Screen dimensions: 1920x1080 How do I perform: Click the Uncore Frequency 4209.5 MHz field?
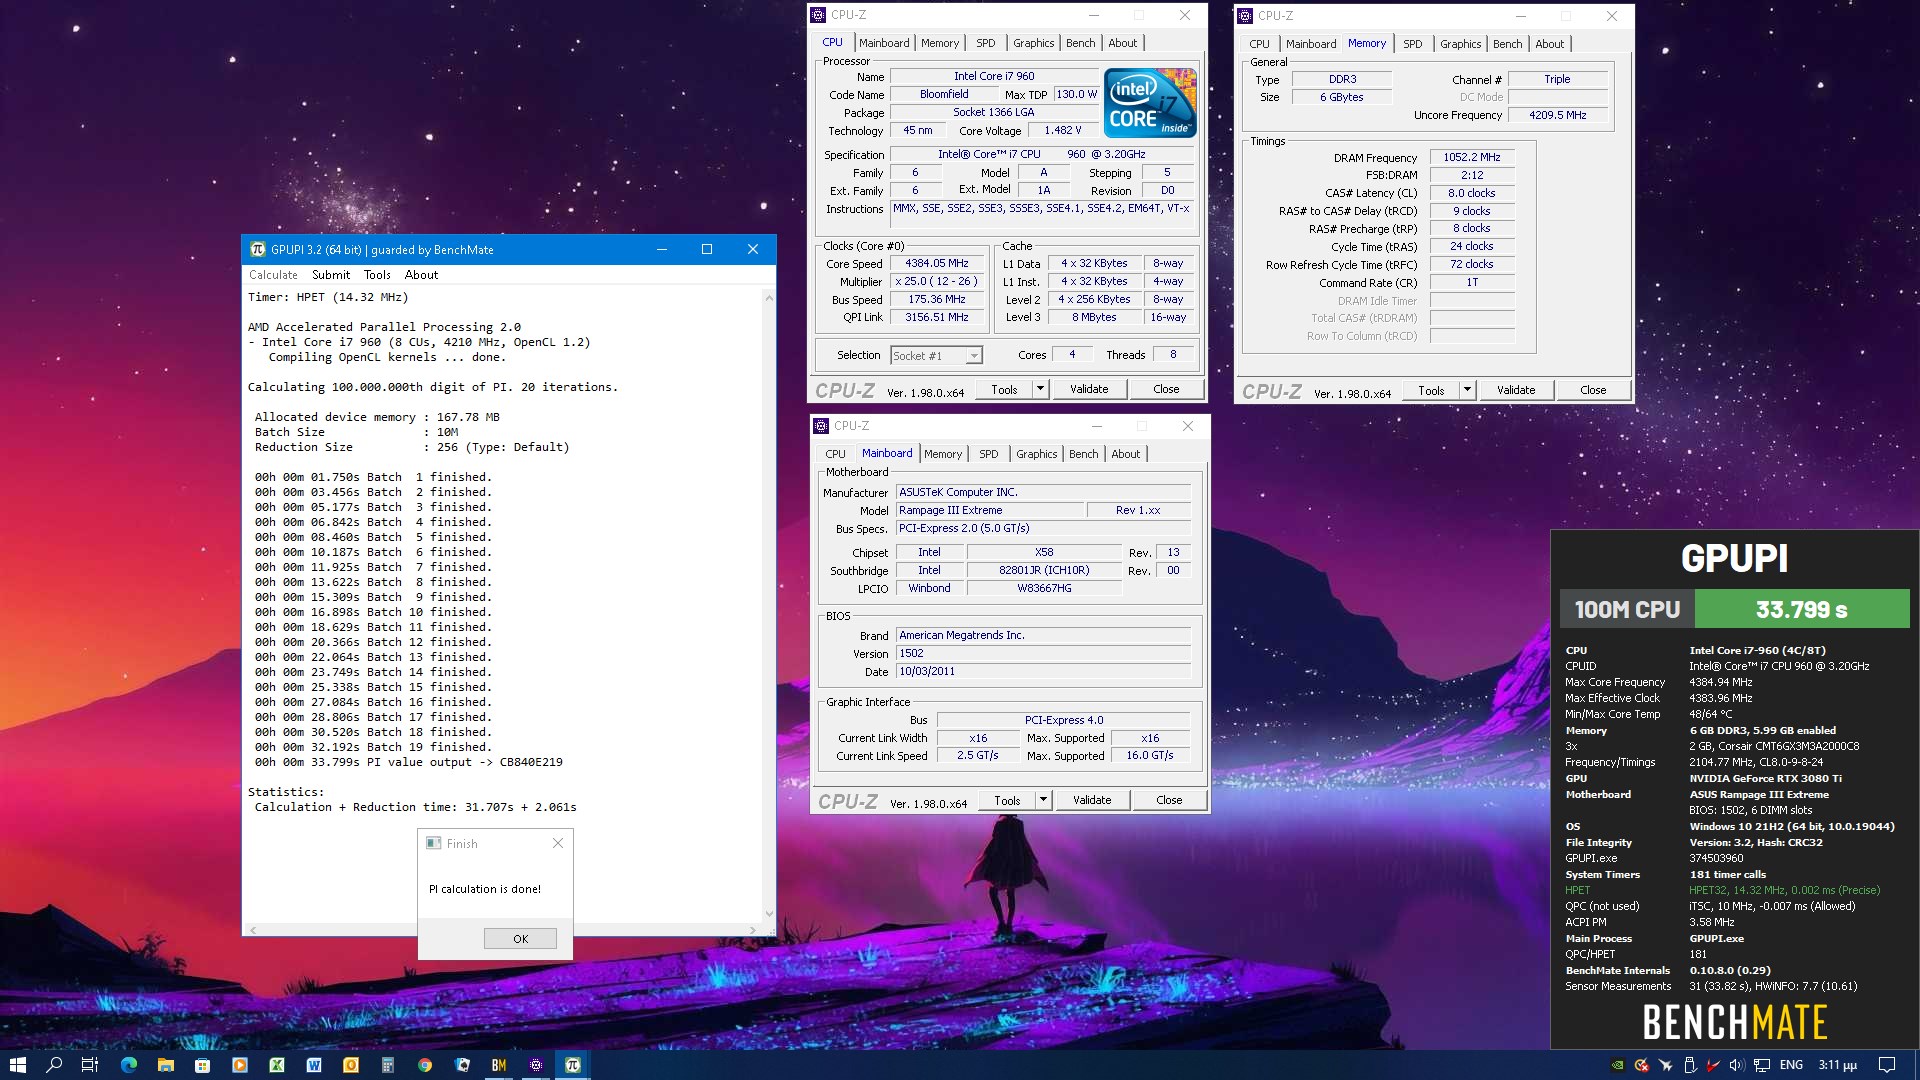coord(1557,115)
